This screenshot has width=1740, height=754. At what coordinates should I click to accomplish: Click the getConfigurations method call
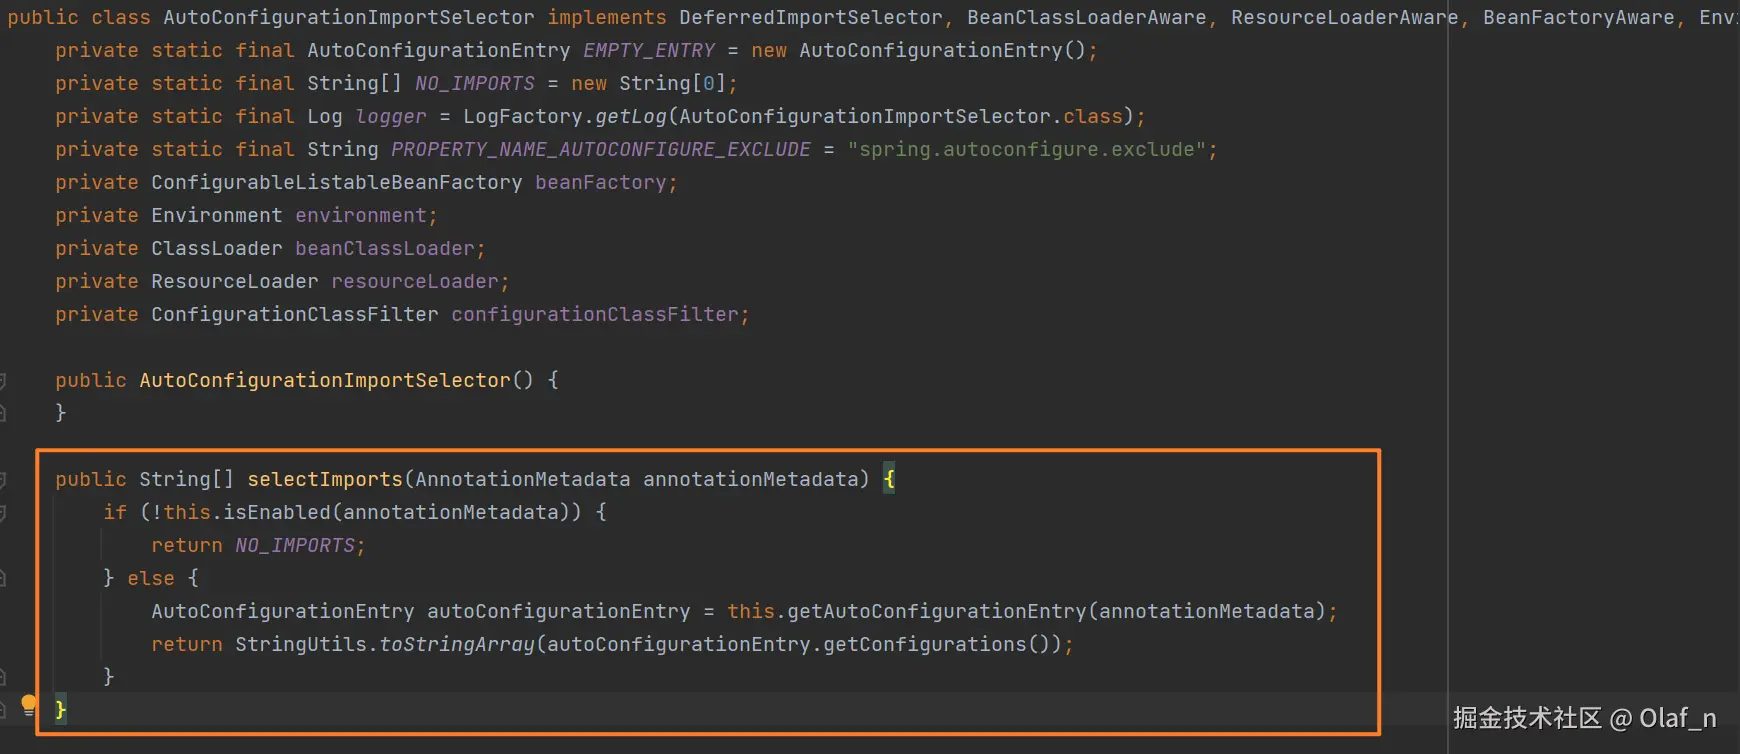925,644
